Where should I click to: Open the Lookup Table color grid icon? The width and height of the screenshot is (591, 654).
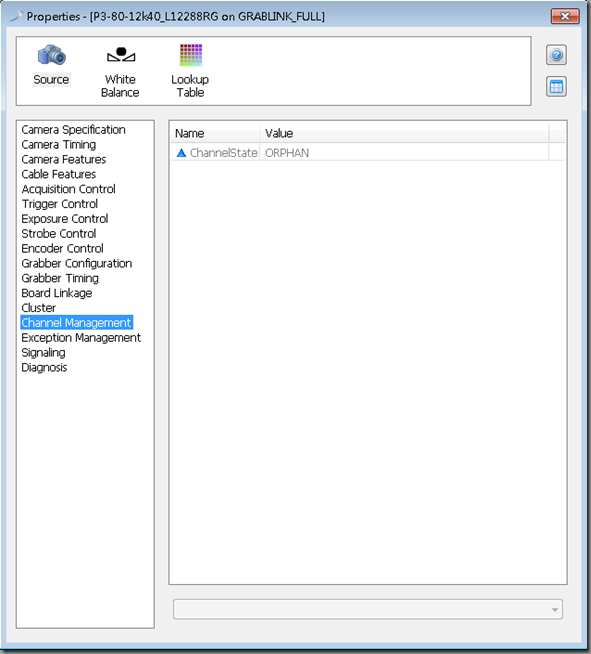191,55
